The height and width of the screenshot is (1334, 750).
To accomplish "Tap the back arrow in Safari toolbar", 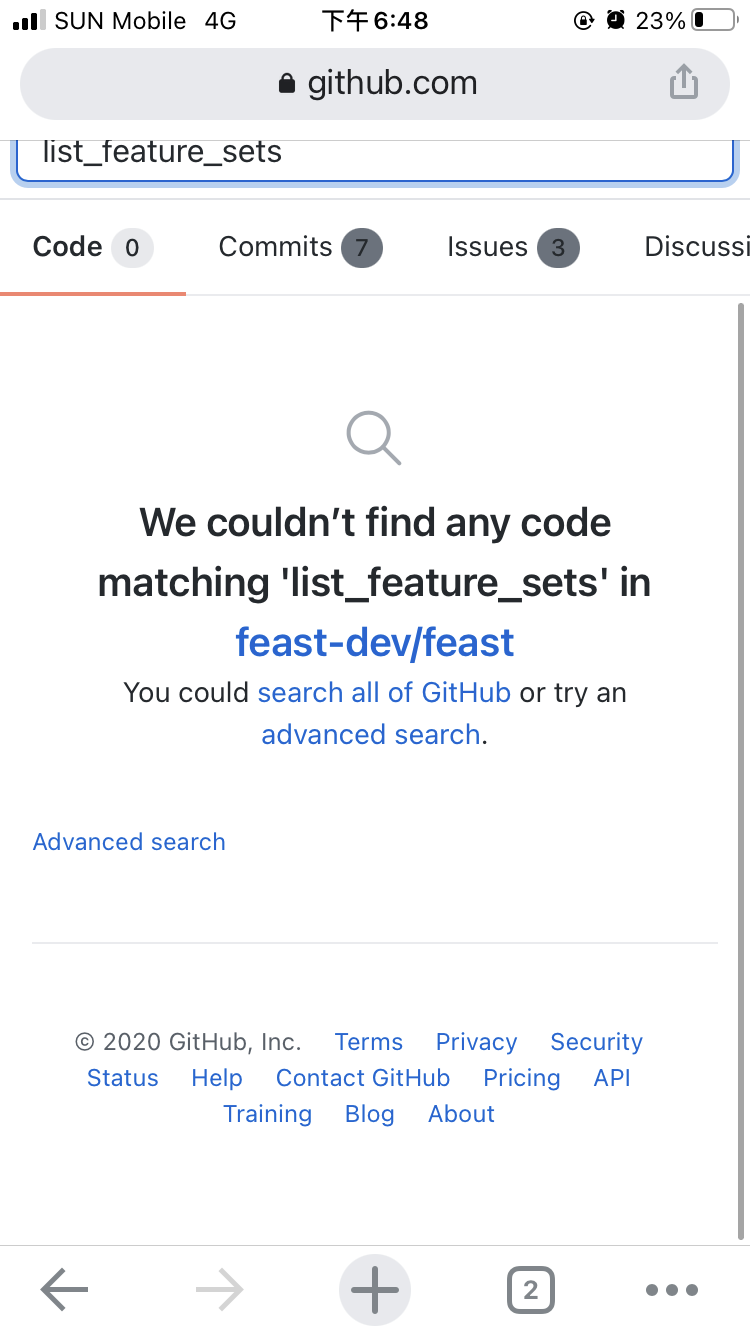I will 63,1289.
